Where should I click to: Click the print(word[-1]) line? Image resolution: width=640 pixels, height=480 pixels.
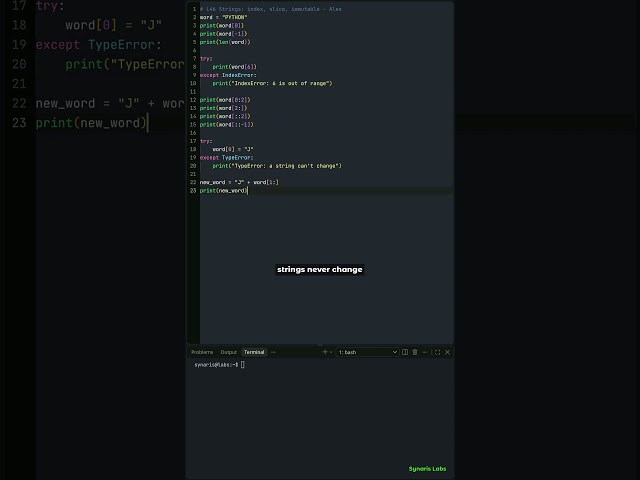coord(223,34)
